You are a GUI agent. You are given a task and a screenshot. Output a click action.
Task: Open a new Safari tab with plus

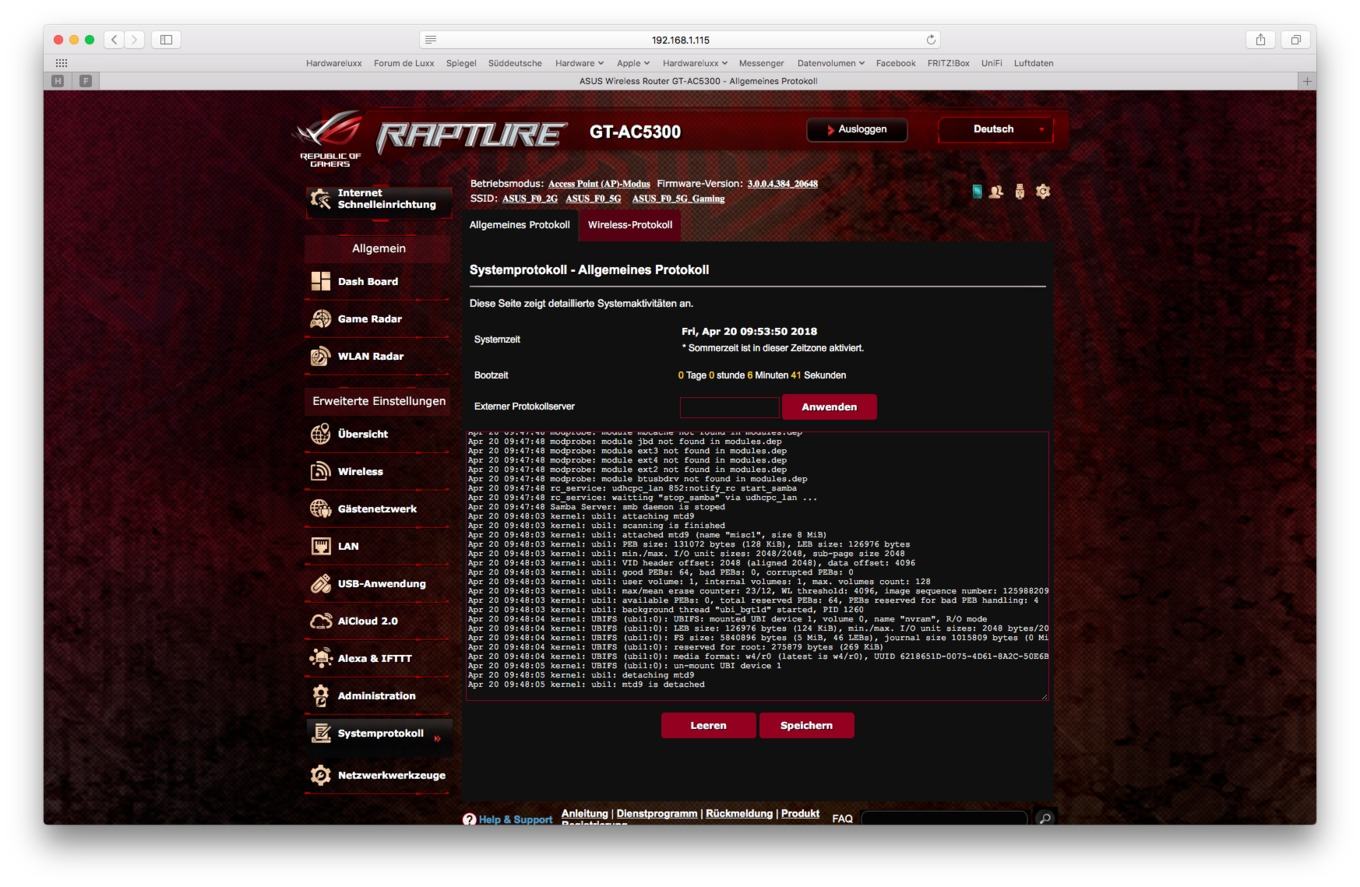tap(1306, 81)
